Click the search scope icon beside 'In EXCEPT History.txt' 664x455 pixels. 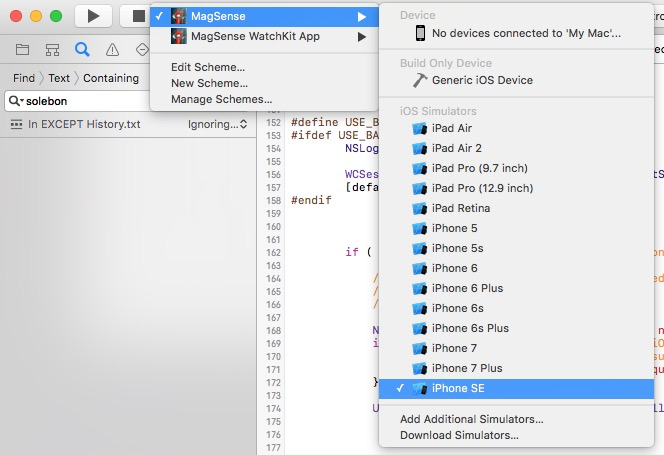tap(16, 124)
